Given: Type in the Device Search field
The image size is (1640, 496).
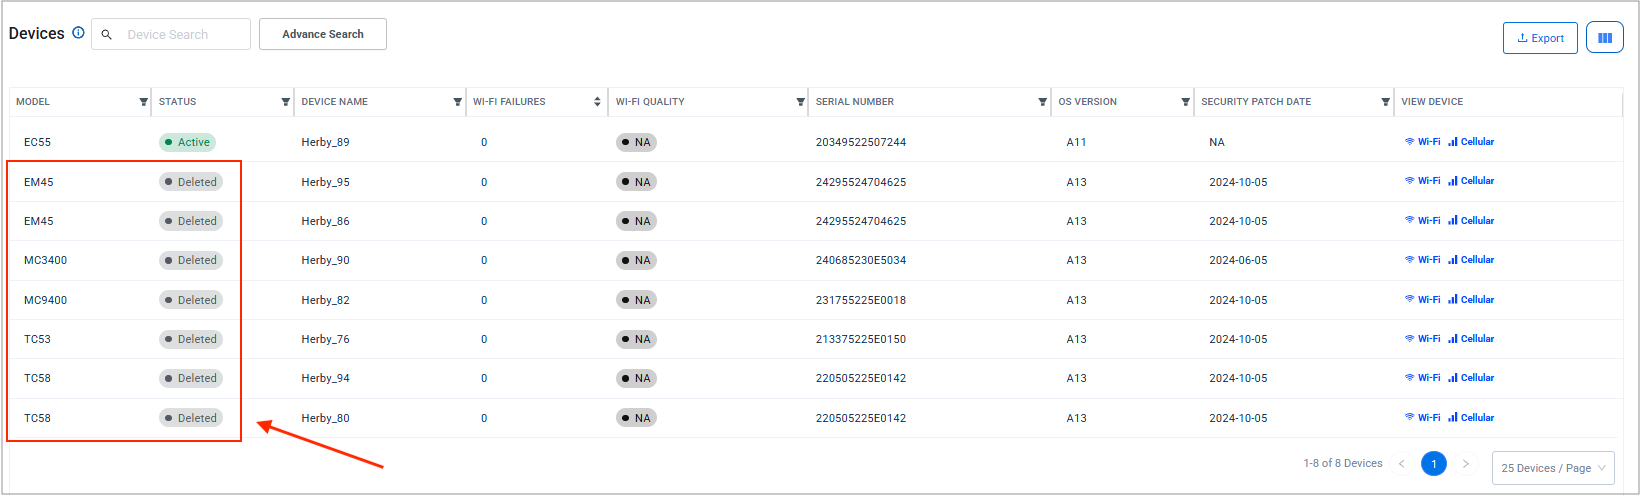Looking at the screenshot, I should (x=180, y=34).
